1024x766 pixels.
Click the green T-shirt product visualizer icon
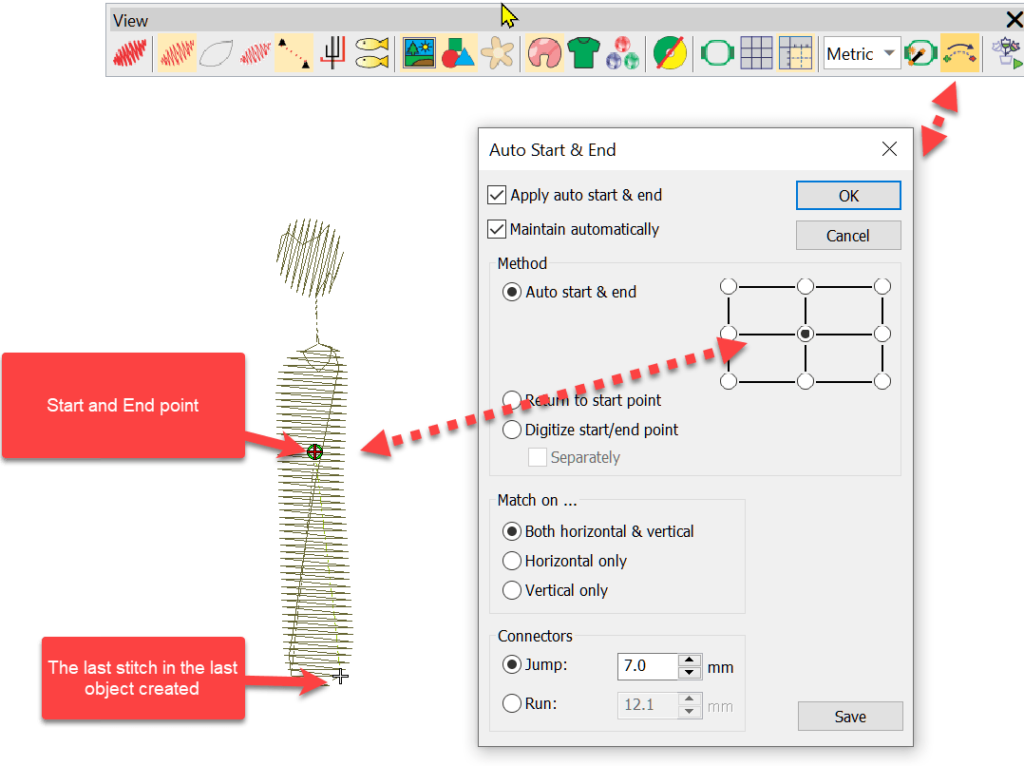[584, 53]
